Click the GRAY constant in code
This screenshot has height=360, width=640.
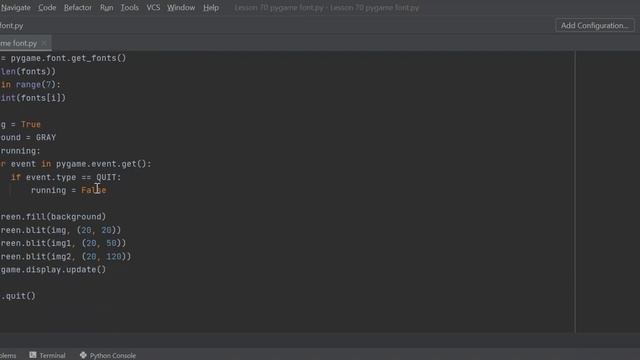click(x=46, y=138)
